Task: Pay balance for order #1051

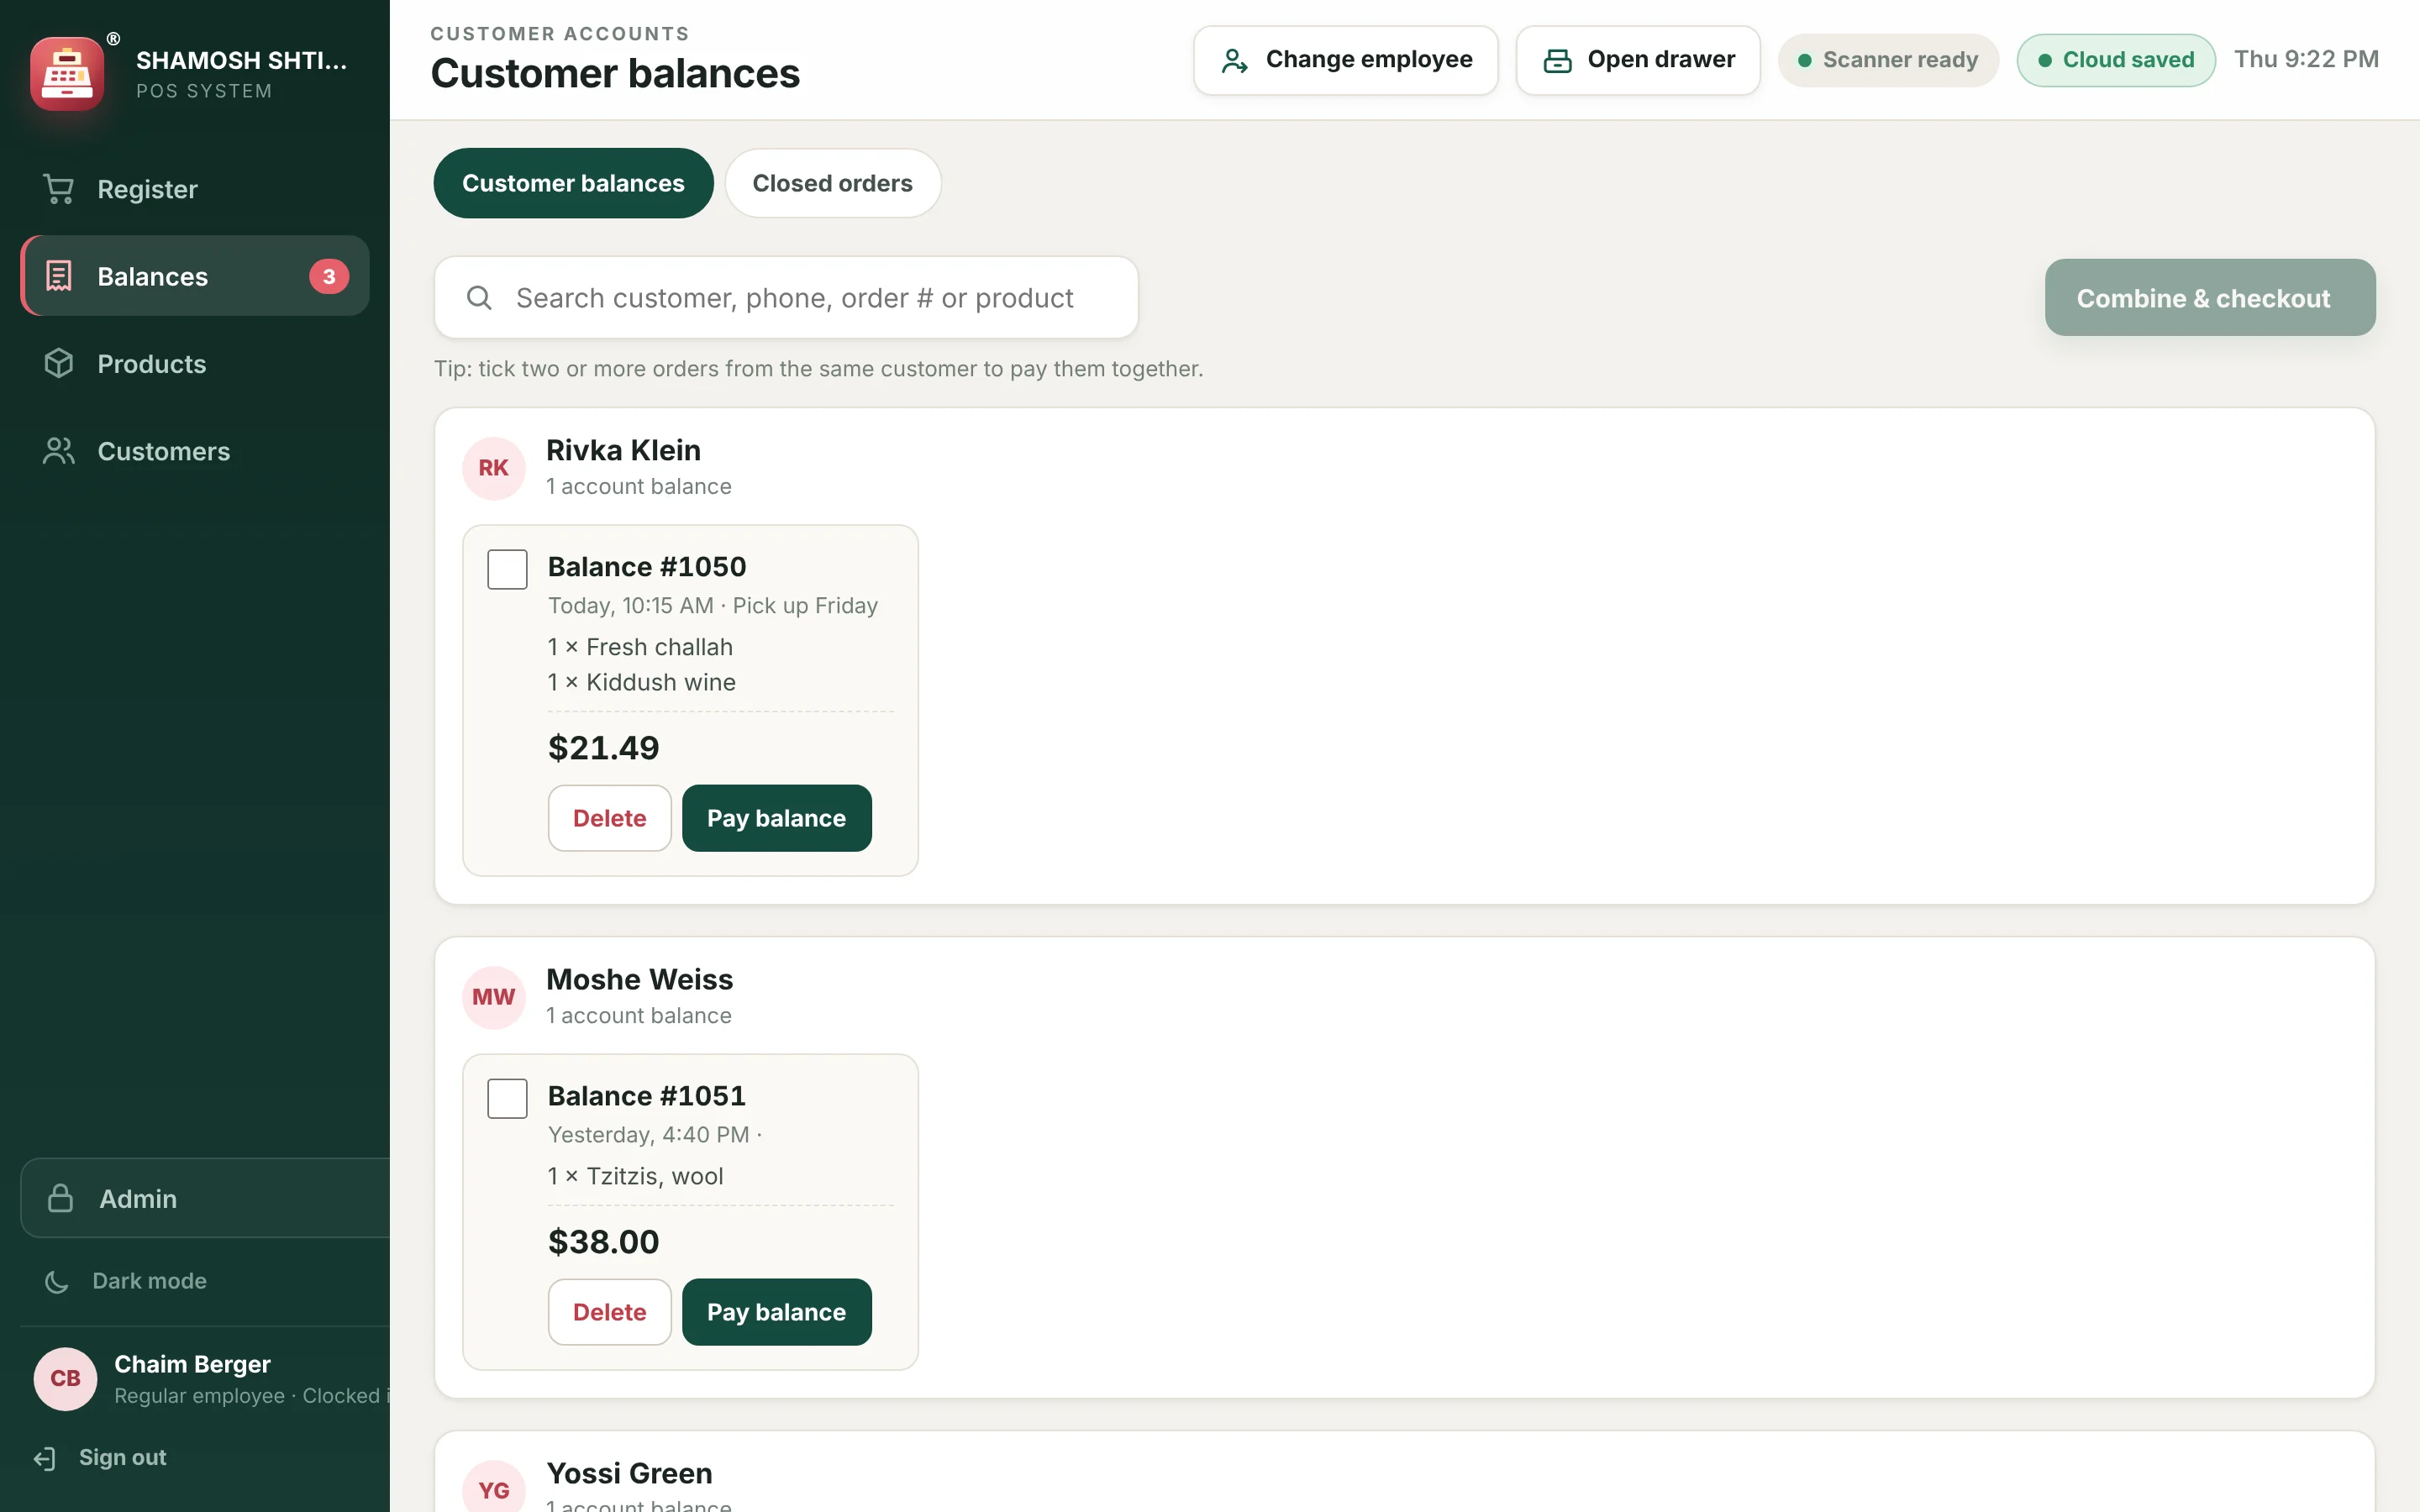Action: pos(776,1312)
